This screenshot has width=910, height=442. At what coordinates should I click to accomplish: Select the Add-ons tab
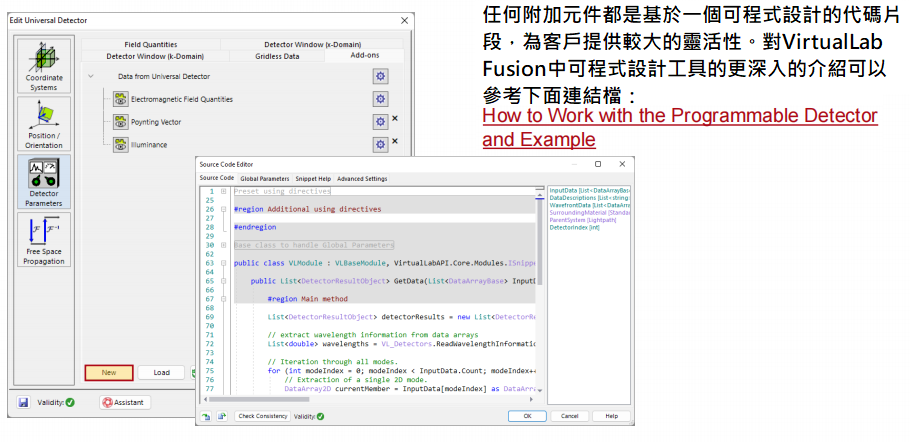364,56
